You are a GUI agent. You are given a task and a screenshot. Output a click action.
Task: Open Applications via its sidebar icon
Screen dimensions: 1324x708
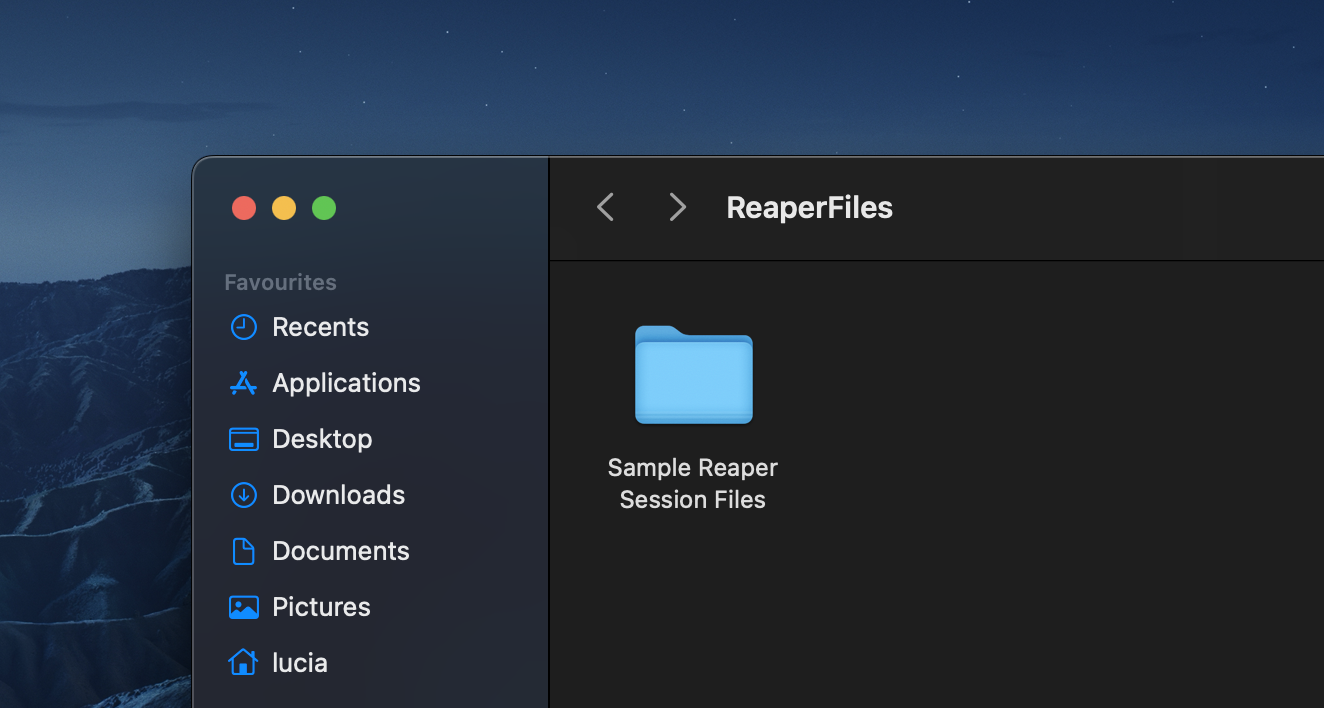[243, 383]
